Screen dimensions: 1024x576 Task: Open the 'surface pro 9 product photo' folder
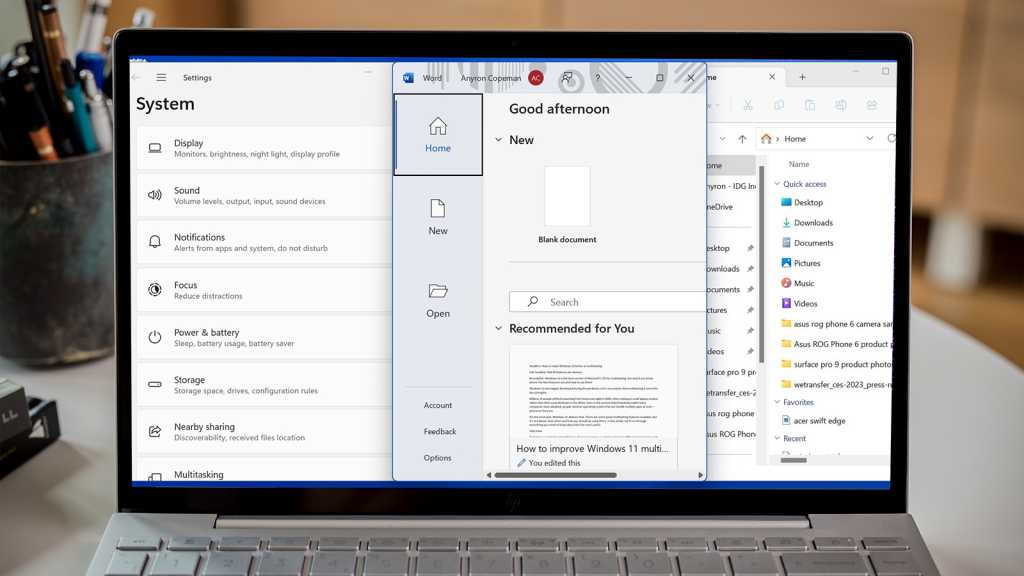pyautogui.click(x=836, y=364)
